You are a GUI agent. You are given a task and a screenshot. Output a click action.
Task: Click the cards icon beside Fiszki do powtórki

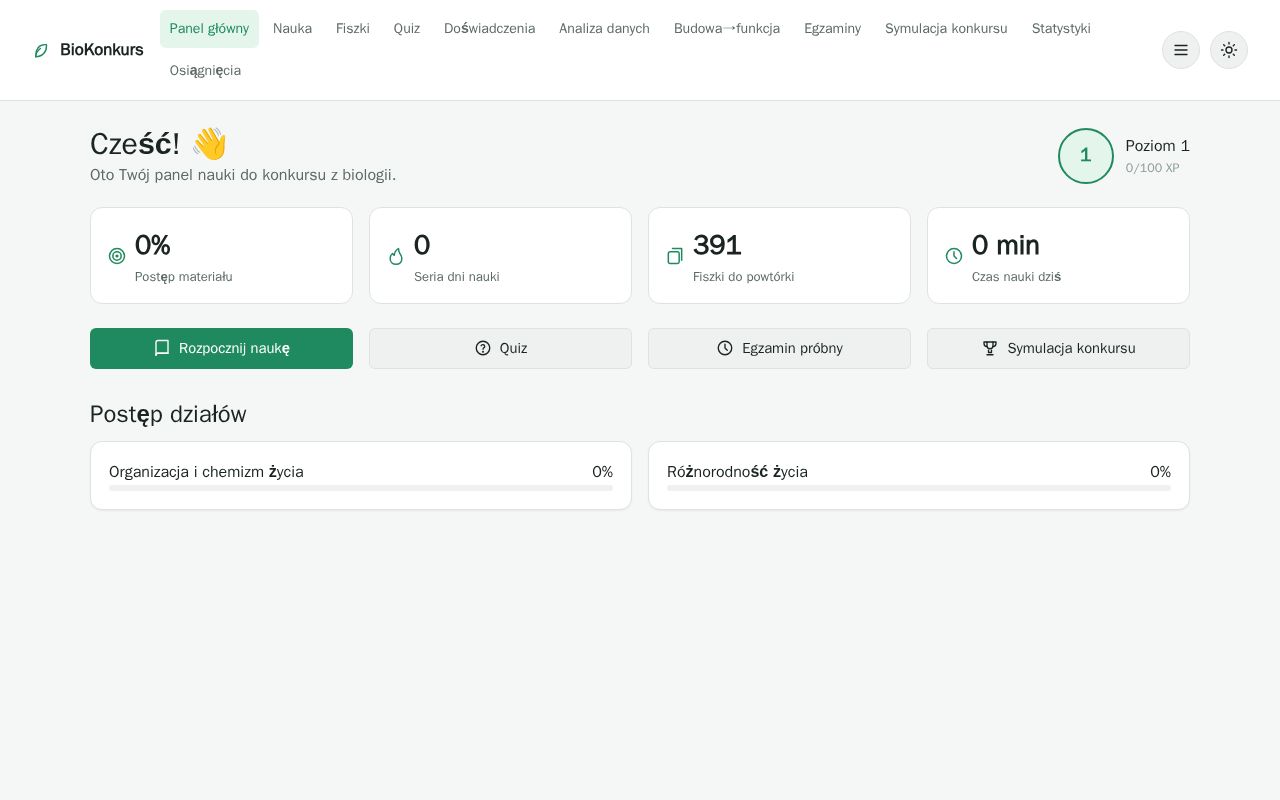point(675,256)
